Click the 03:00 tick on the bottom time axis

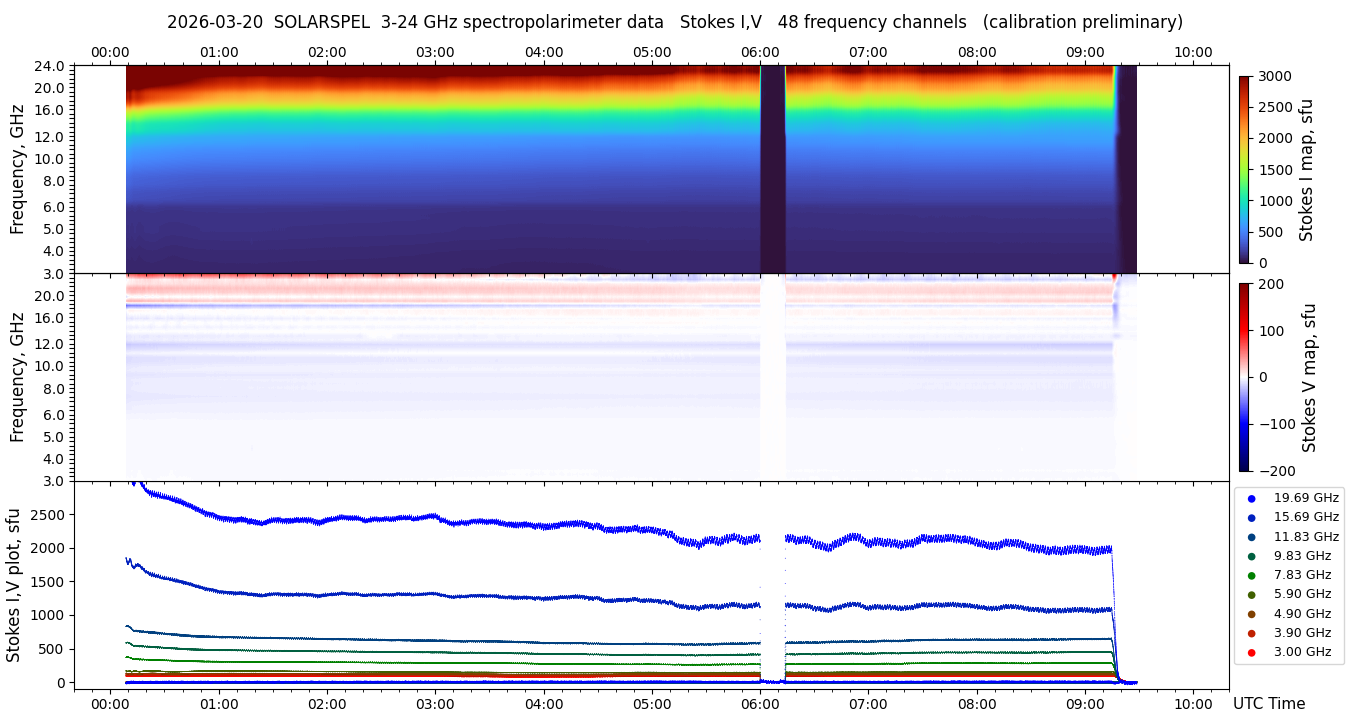(x=435, y=703)
